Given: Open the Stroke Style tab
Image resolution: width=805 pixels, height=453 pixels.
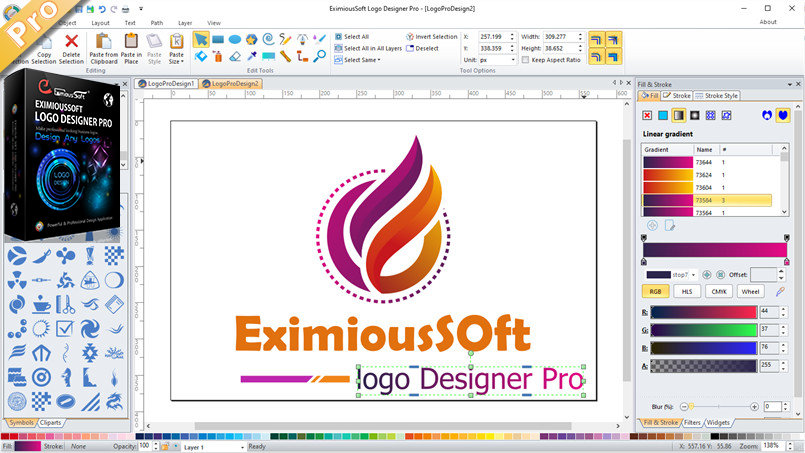Looking at the screenshot, I should (x=717, y=95).
